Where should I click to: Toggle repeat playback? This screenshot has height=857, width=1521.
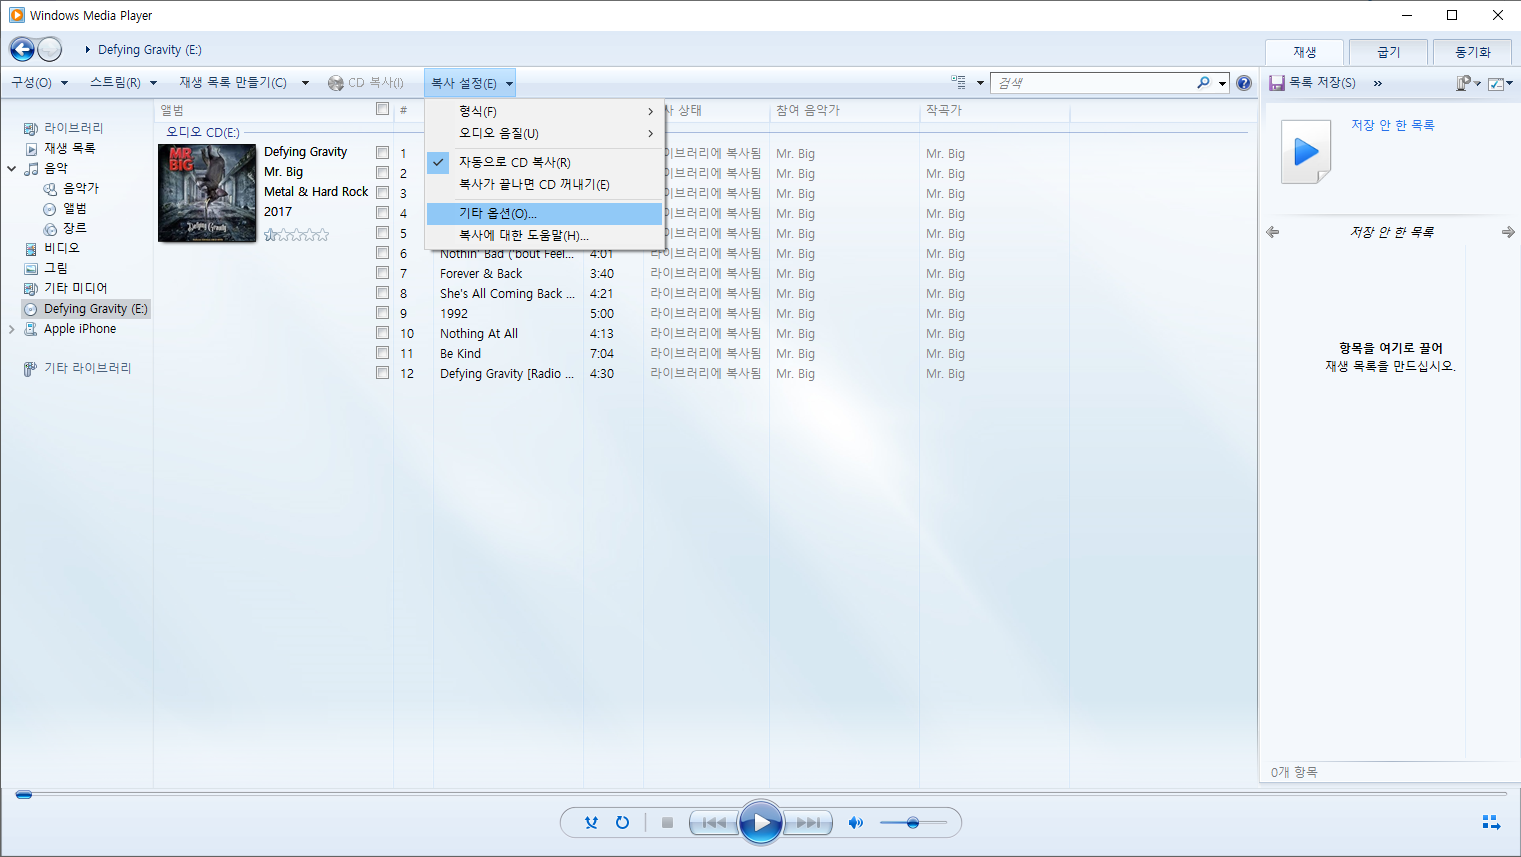(x=622, y=823)
